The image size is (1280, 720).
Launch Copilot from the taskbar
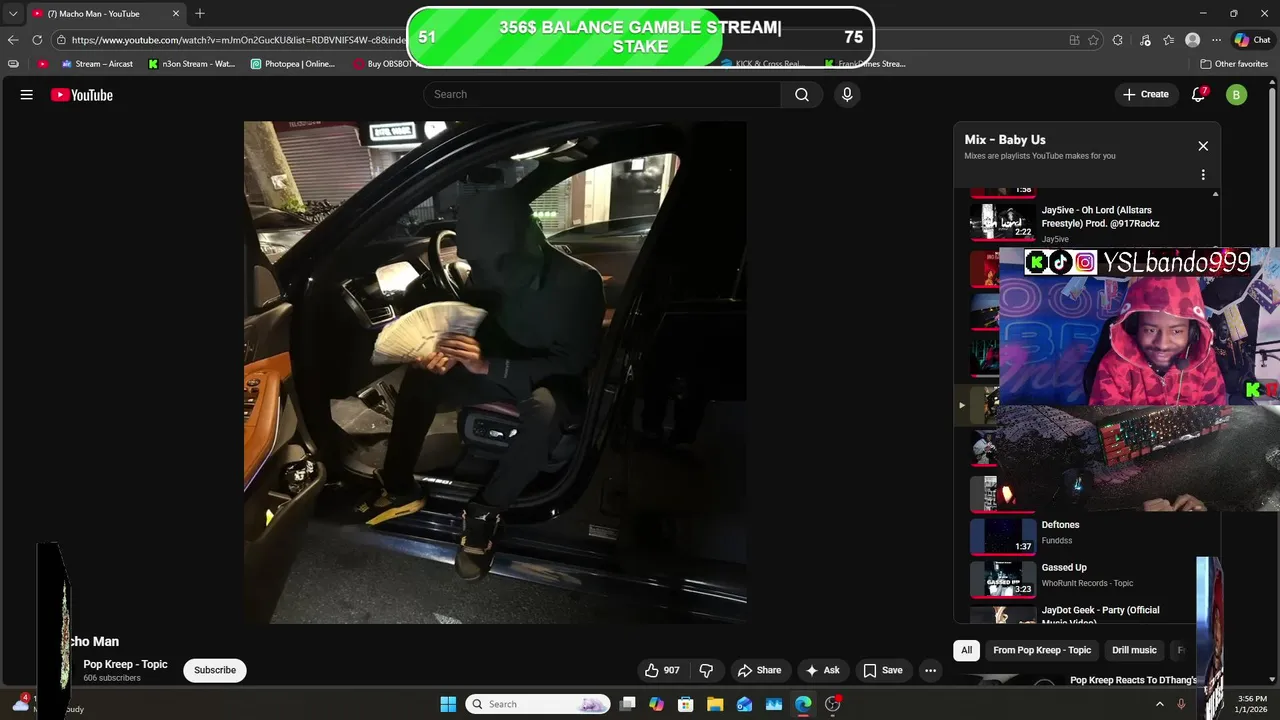point(656,704)
